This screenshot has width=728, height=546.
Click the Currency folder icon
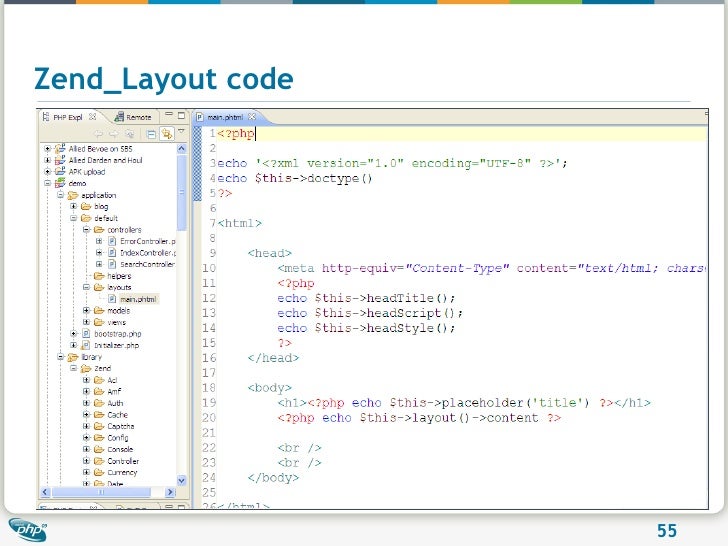(x=99, y=472)
